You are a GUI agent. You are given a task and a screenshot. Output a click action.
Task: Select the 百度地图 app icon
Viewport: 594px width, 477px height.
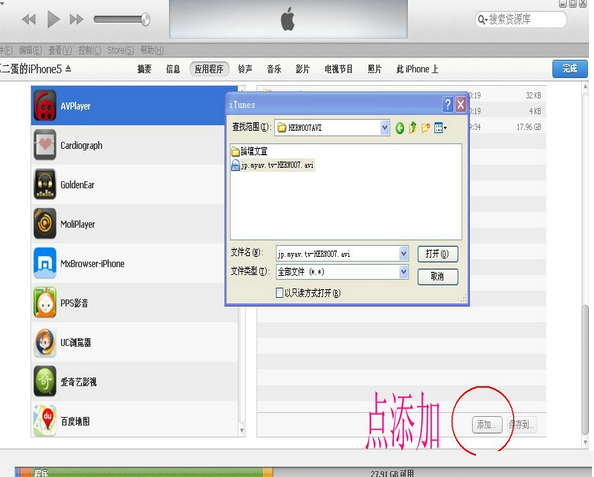click(45, 421)
